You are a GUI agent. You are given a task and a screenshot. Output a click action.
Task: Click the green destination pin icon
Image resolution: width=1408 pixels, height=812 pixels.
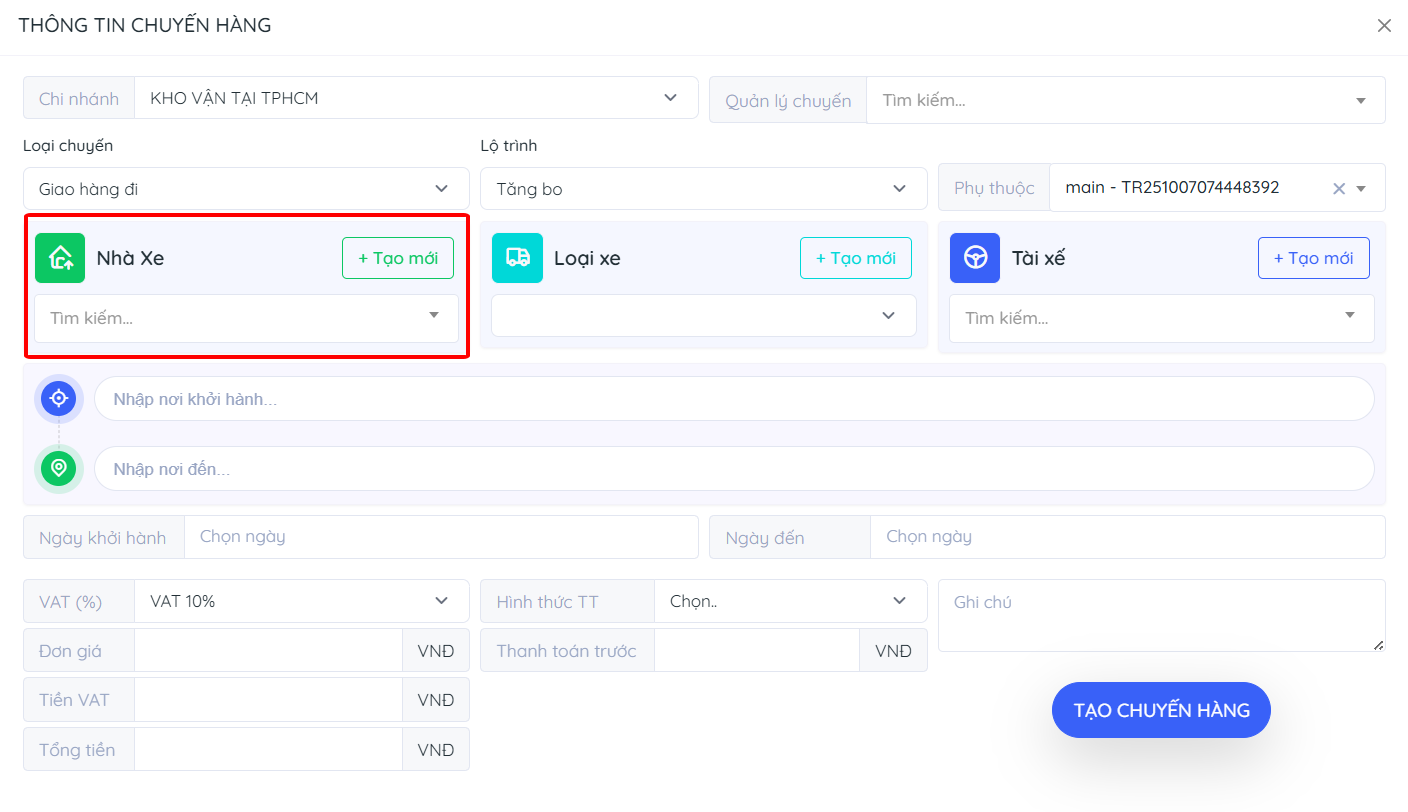[59, 468]
